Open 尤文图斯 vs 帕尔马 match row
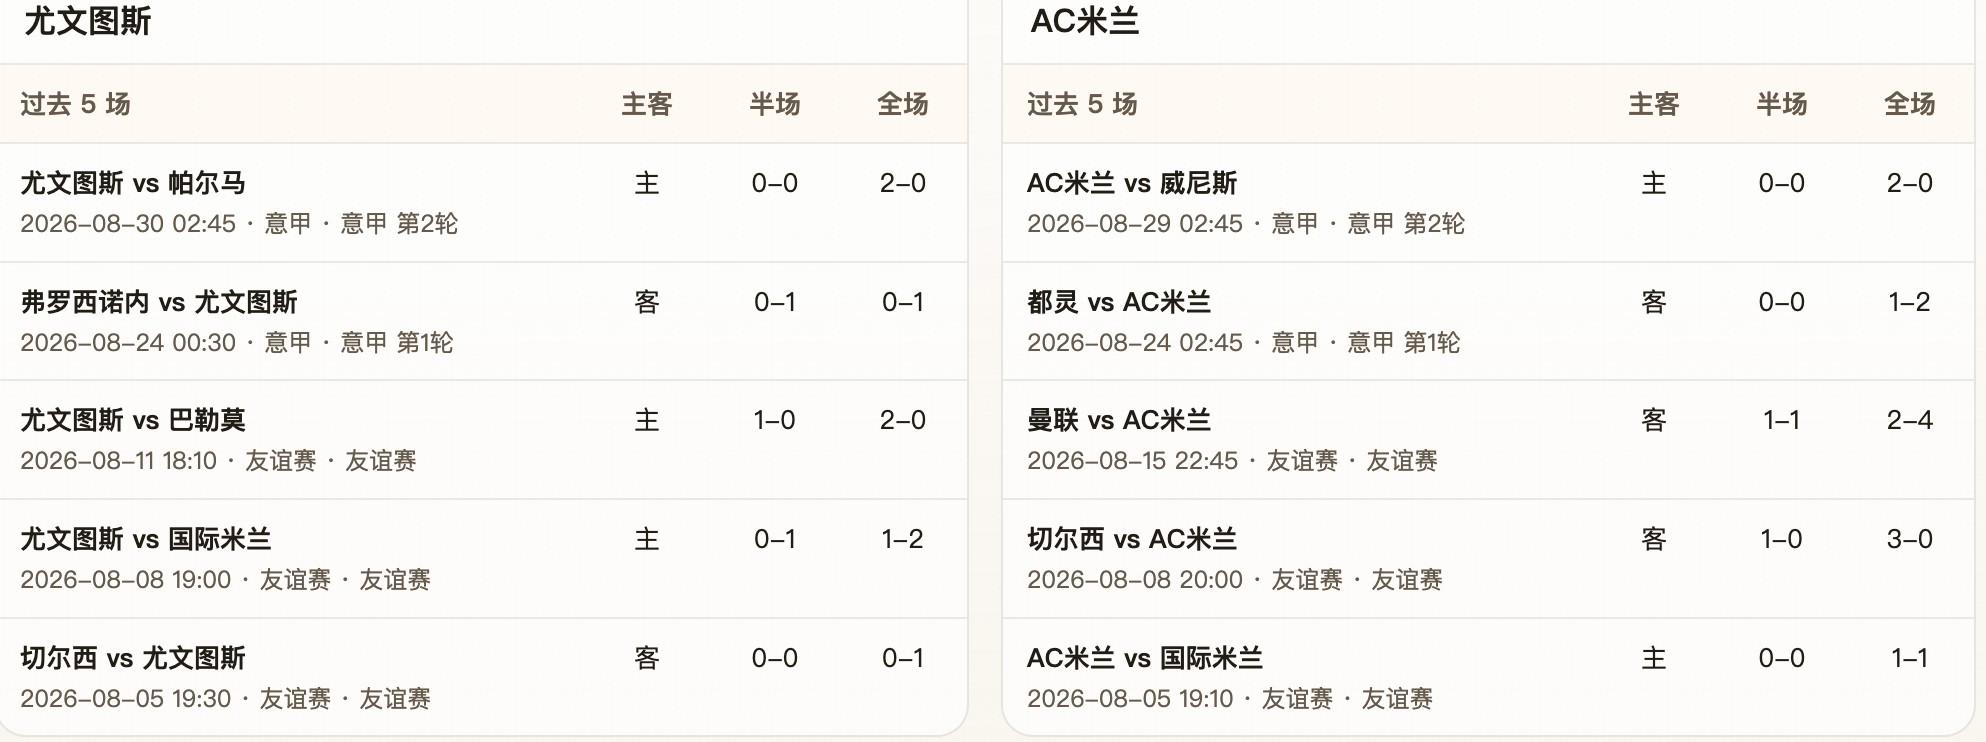This screenshot has width=1986, height=742. click(483, 203)
